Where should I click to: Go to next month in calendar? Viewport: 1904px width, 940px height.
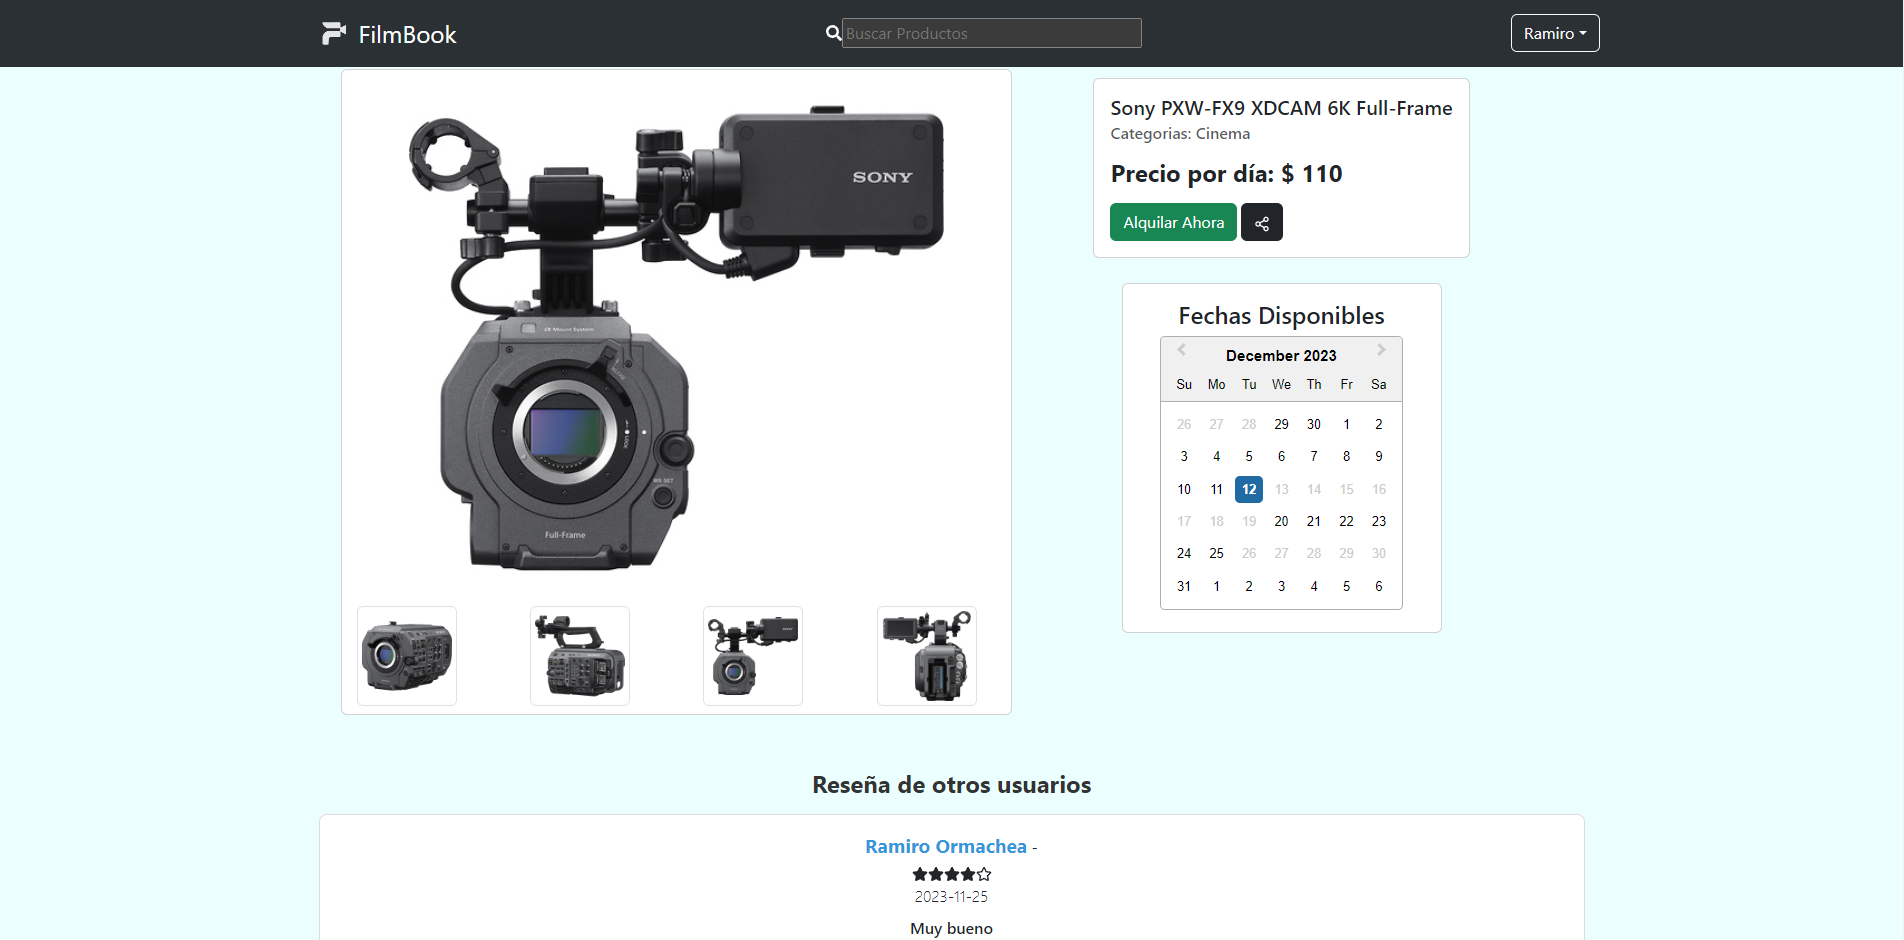pos(1381,350)
